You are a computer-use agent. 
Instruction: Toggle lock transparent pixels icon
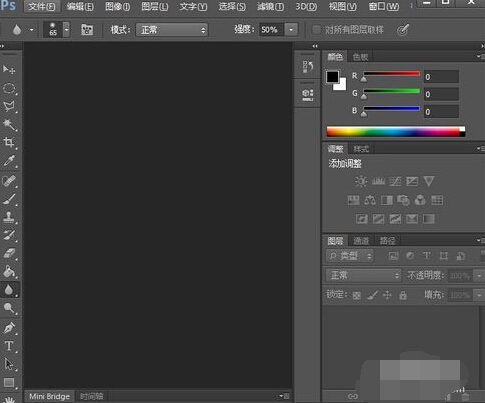tap(357, 295)
